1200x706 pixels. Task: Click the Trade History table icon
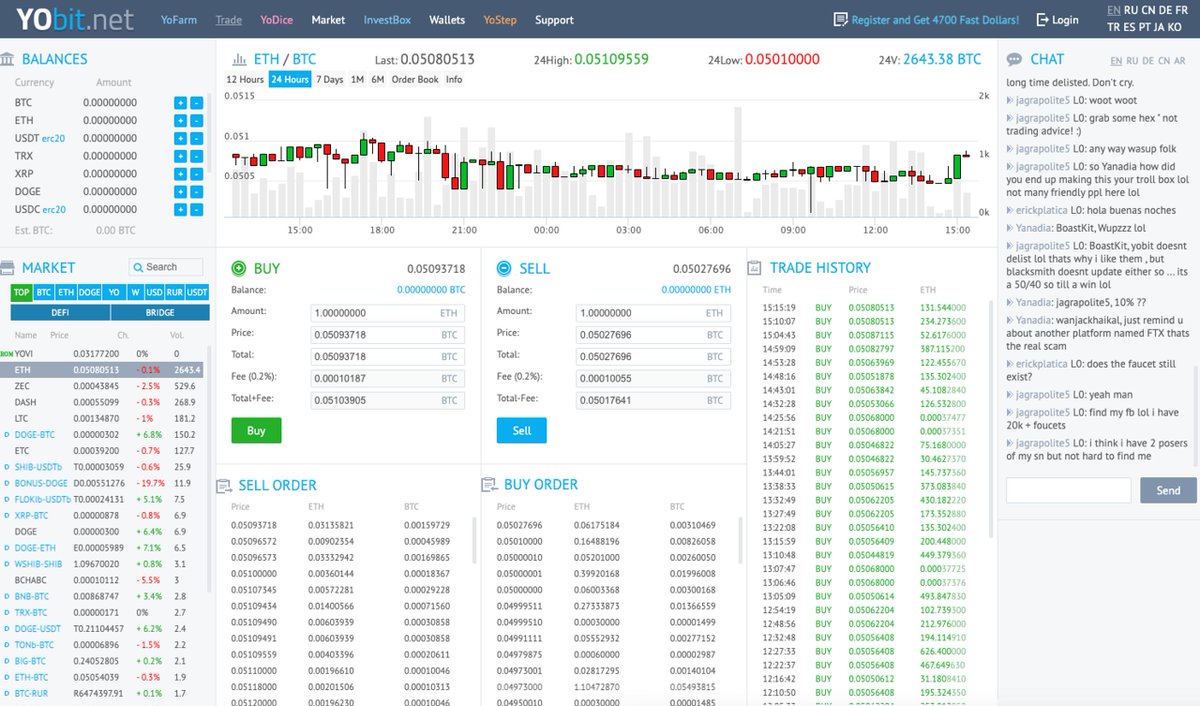(x=755, y=268)
